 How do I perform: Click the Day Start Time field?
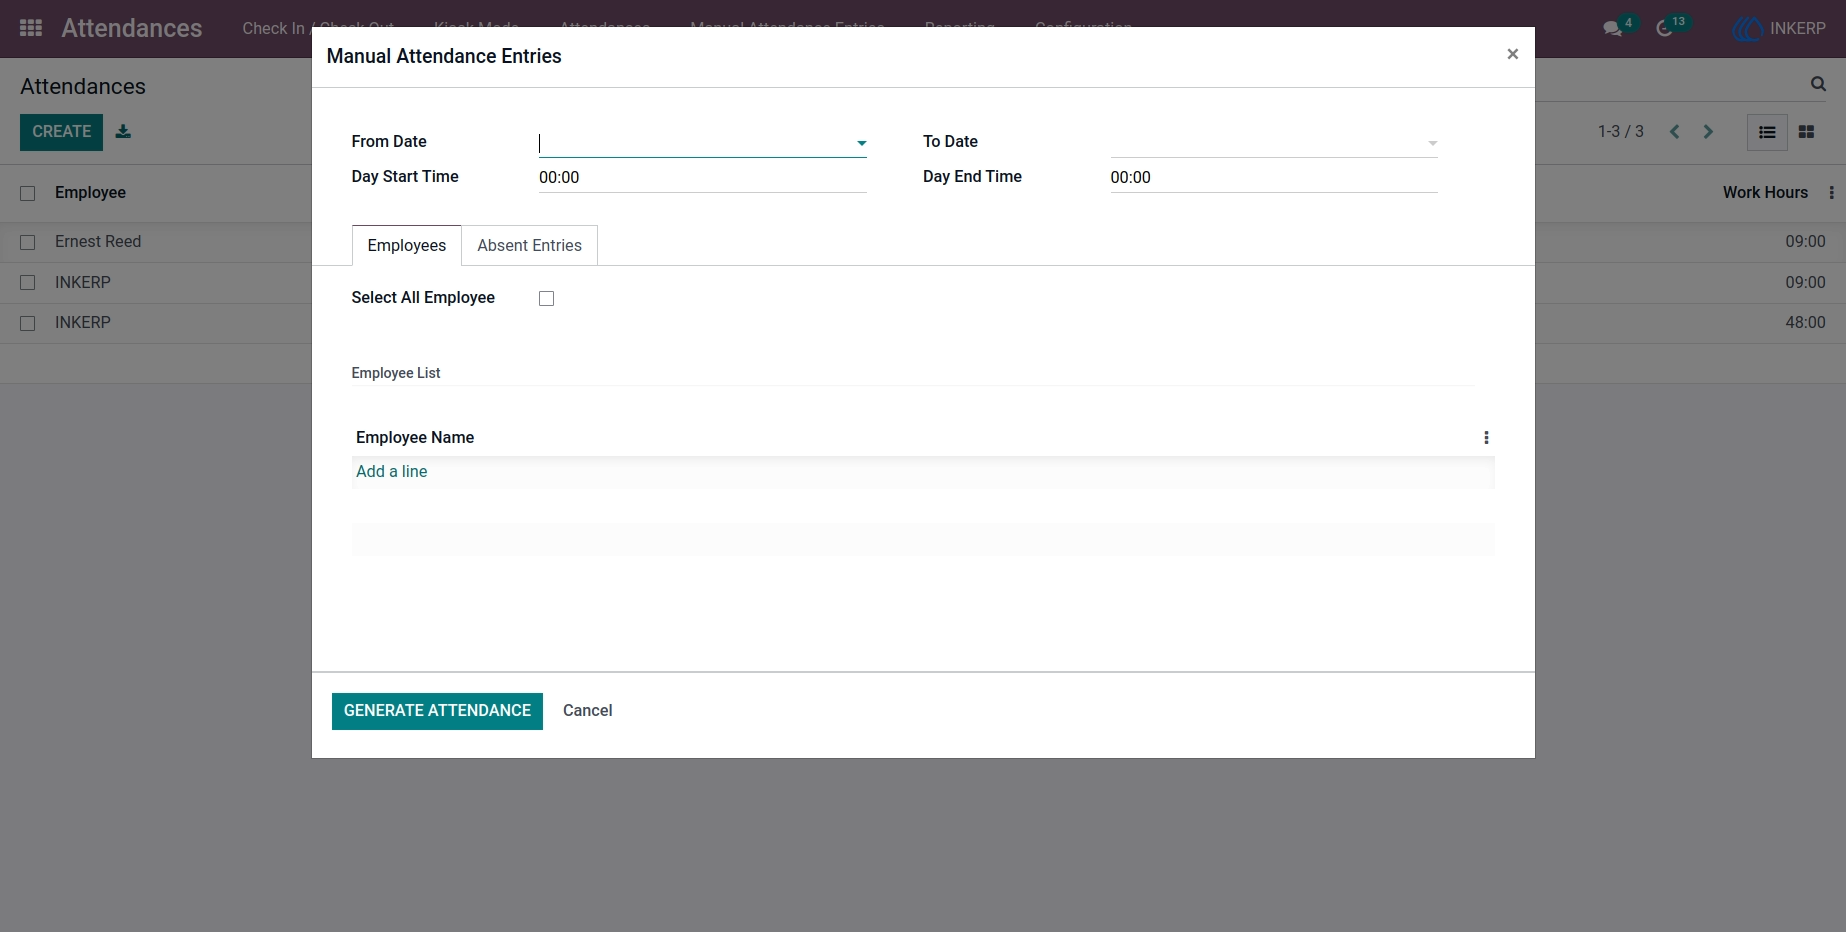(x=702, y=178)
